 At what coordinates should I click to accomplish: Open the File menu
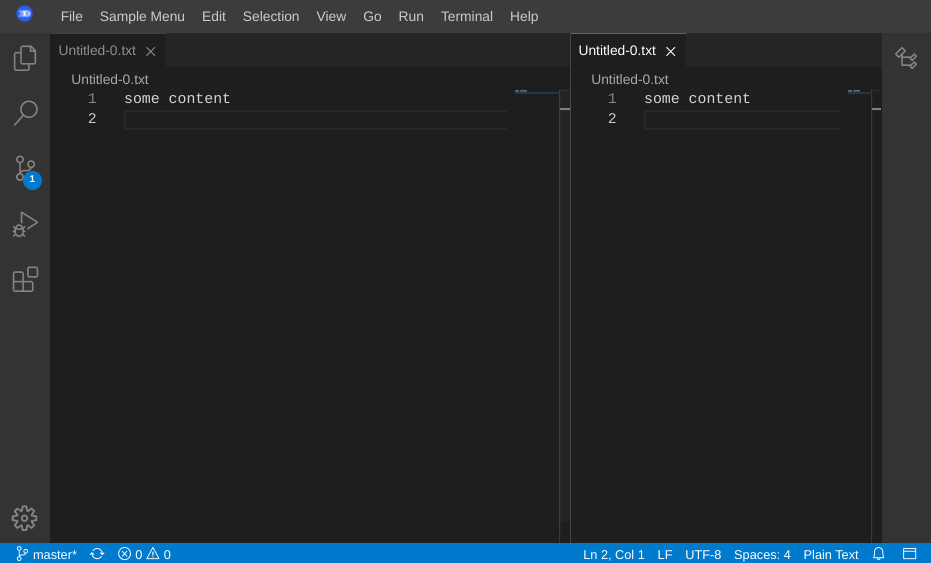coord(71,16)
